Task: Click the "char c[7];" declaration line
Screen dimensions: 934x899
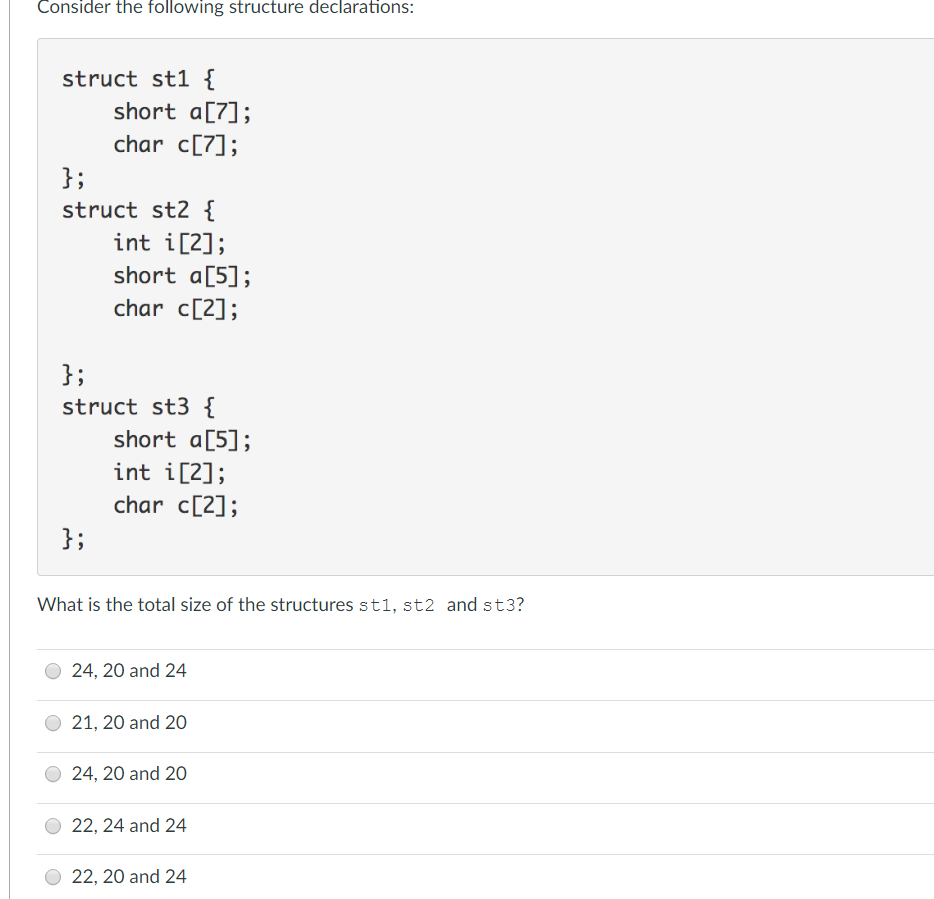Action: click(x=176, y=144)
